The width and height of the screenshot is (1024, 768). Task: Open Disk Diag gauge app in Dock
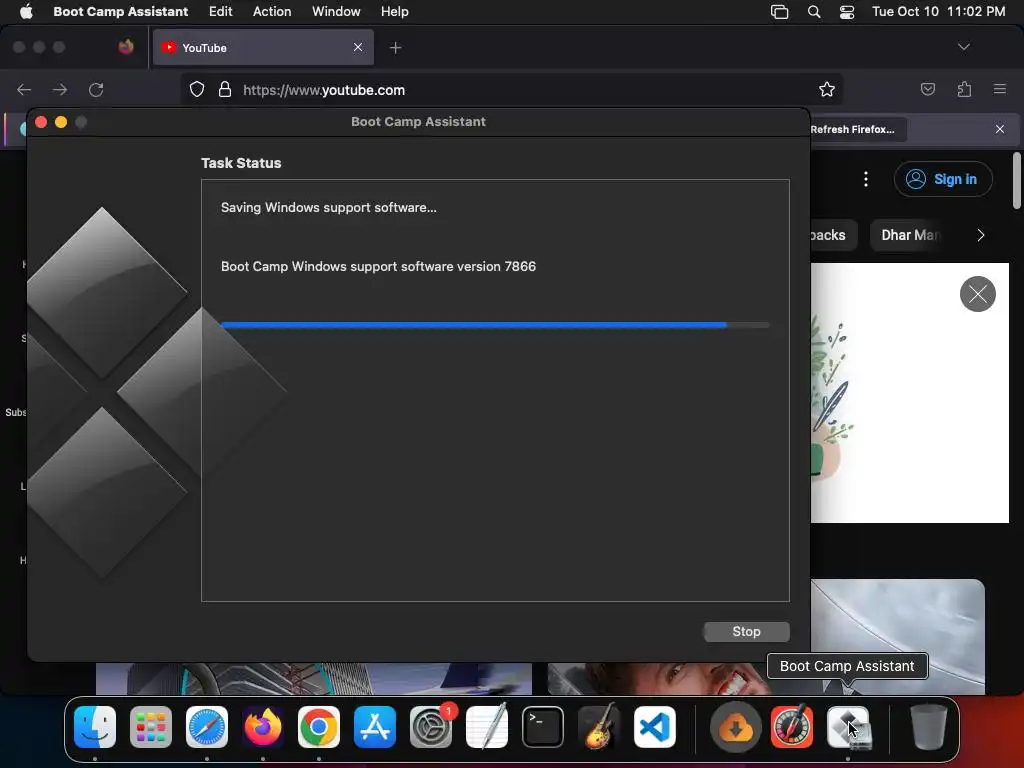pos(792,727)
